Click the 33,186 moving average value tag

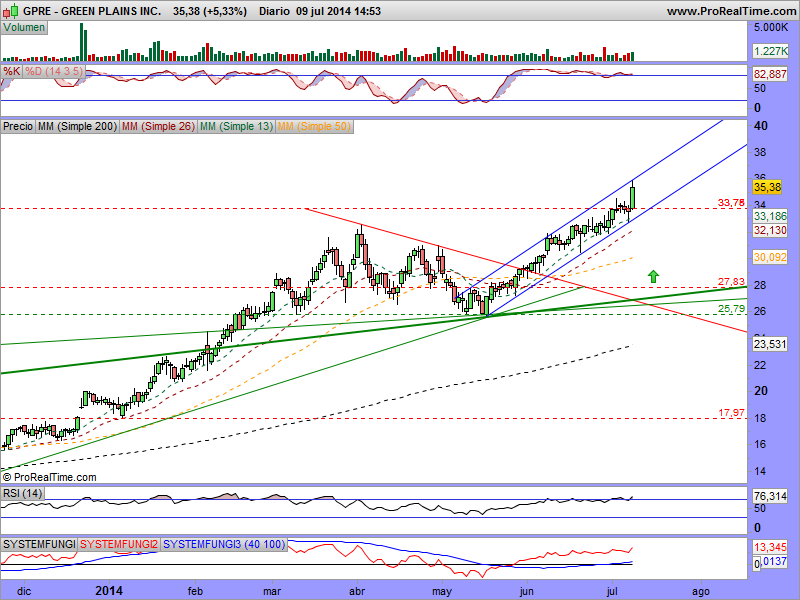pos(770,216)
